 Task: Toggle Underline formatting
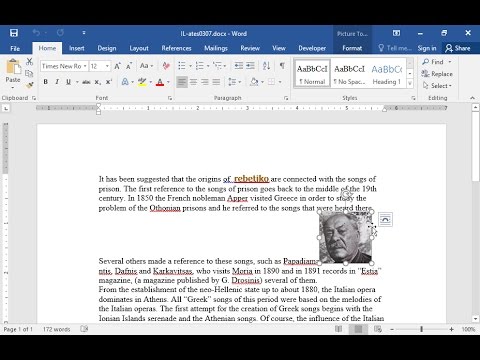click(x=68, y=82)
